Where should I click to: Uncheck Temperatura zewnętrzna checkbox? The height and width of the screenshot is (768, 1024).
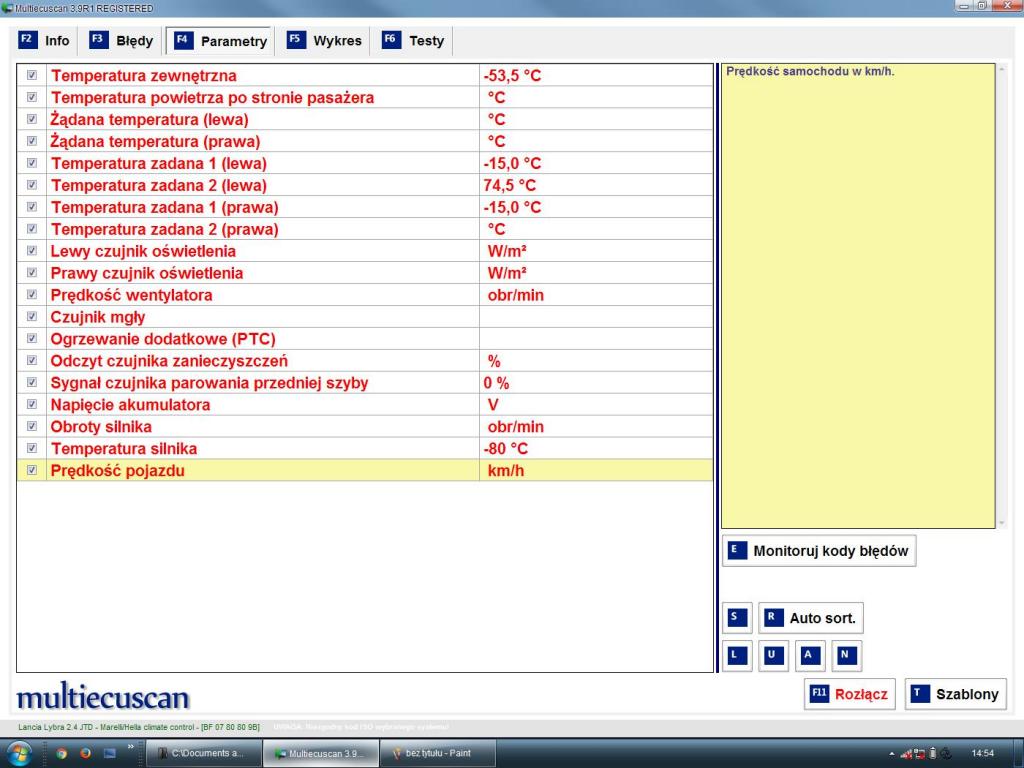(31, 75)
